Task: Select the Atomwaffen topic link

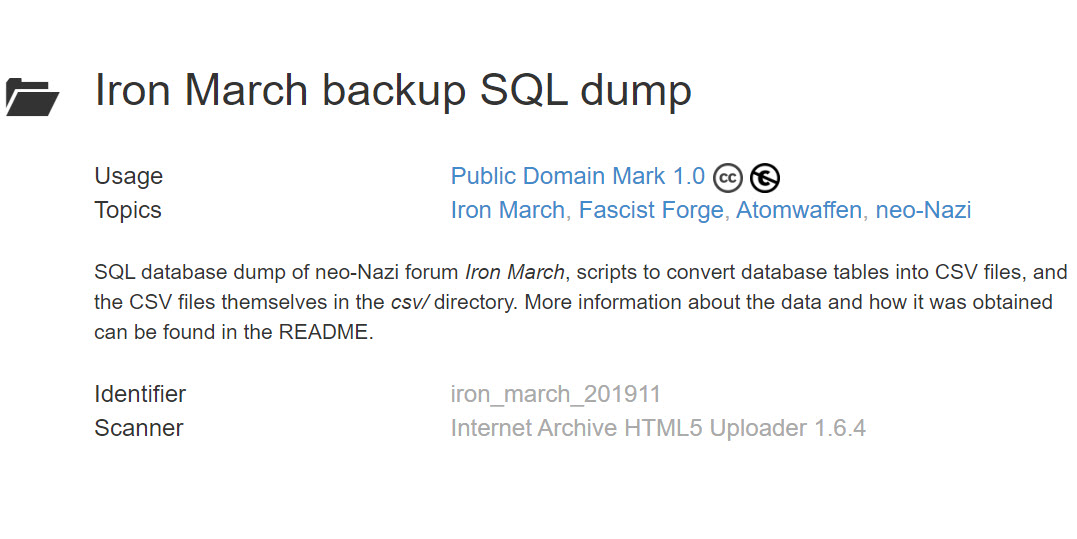Action: 799,210
